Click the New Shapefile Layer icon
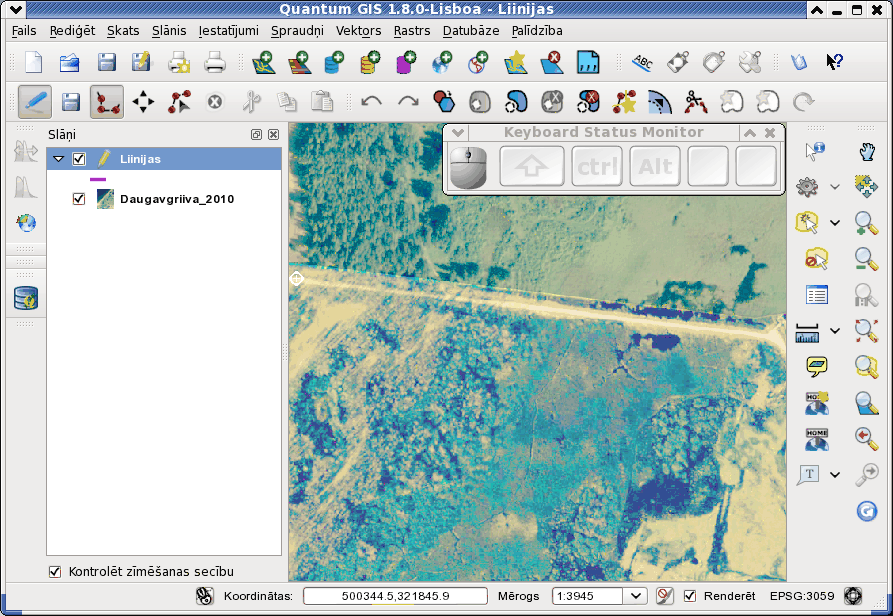 coord(515,62)
